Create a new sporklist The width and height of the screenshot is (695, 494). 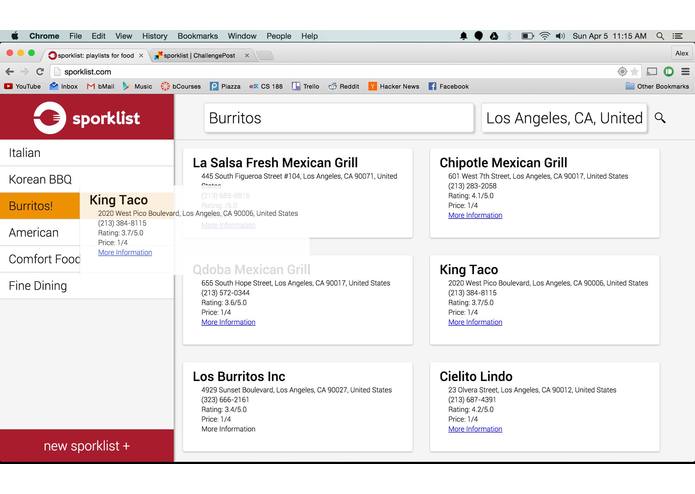point(87,446)
